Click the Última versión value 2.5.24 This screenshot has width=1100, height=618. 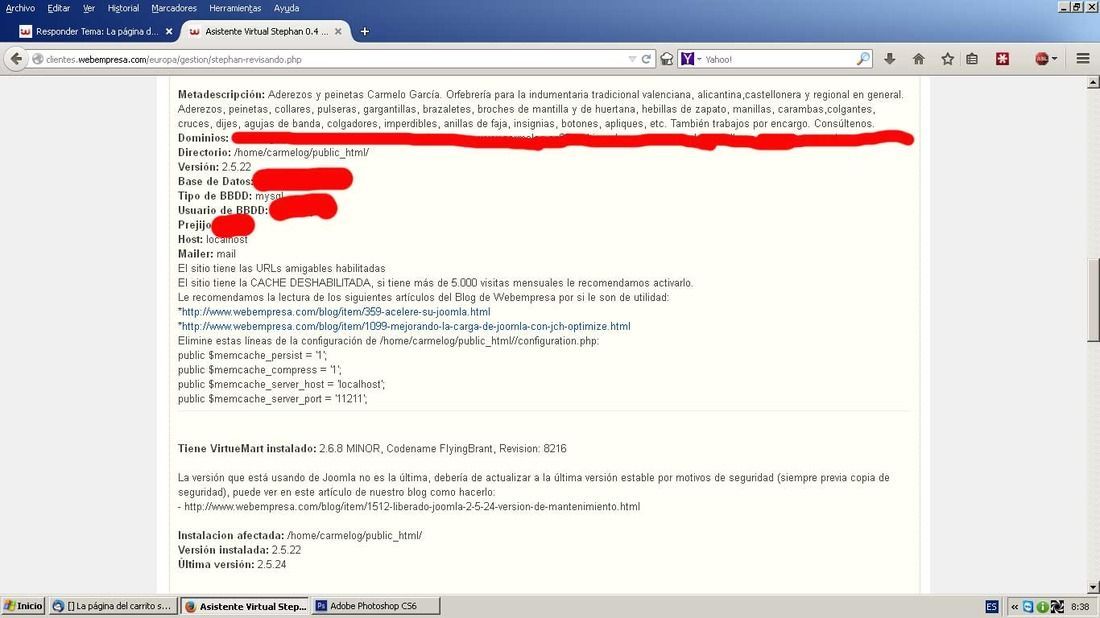(x=271, y=564)
